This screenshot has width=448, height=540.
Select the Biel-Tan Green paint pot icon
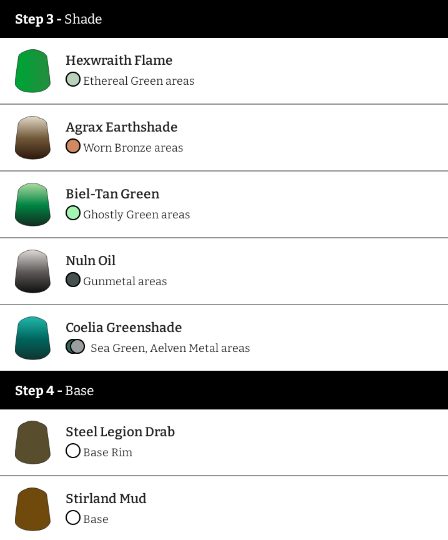click(x=33, y=204)
